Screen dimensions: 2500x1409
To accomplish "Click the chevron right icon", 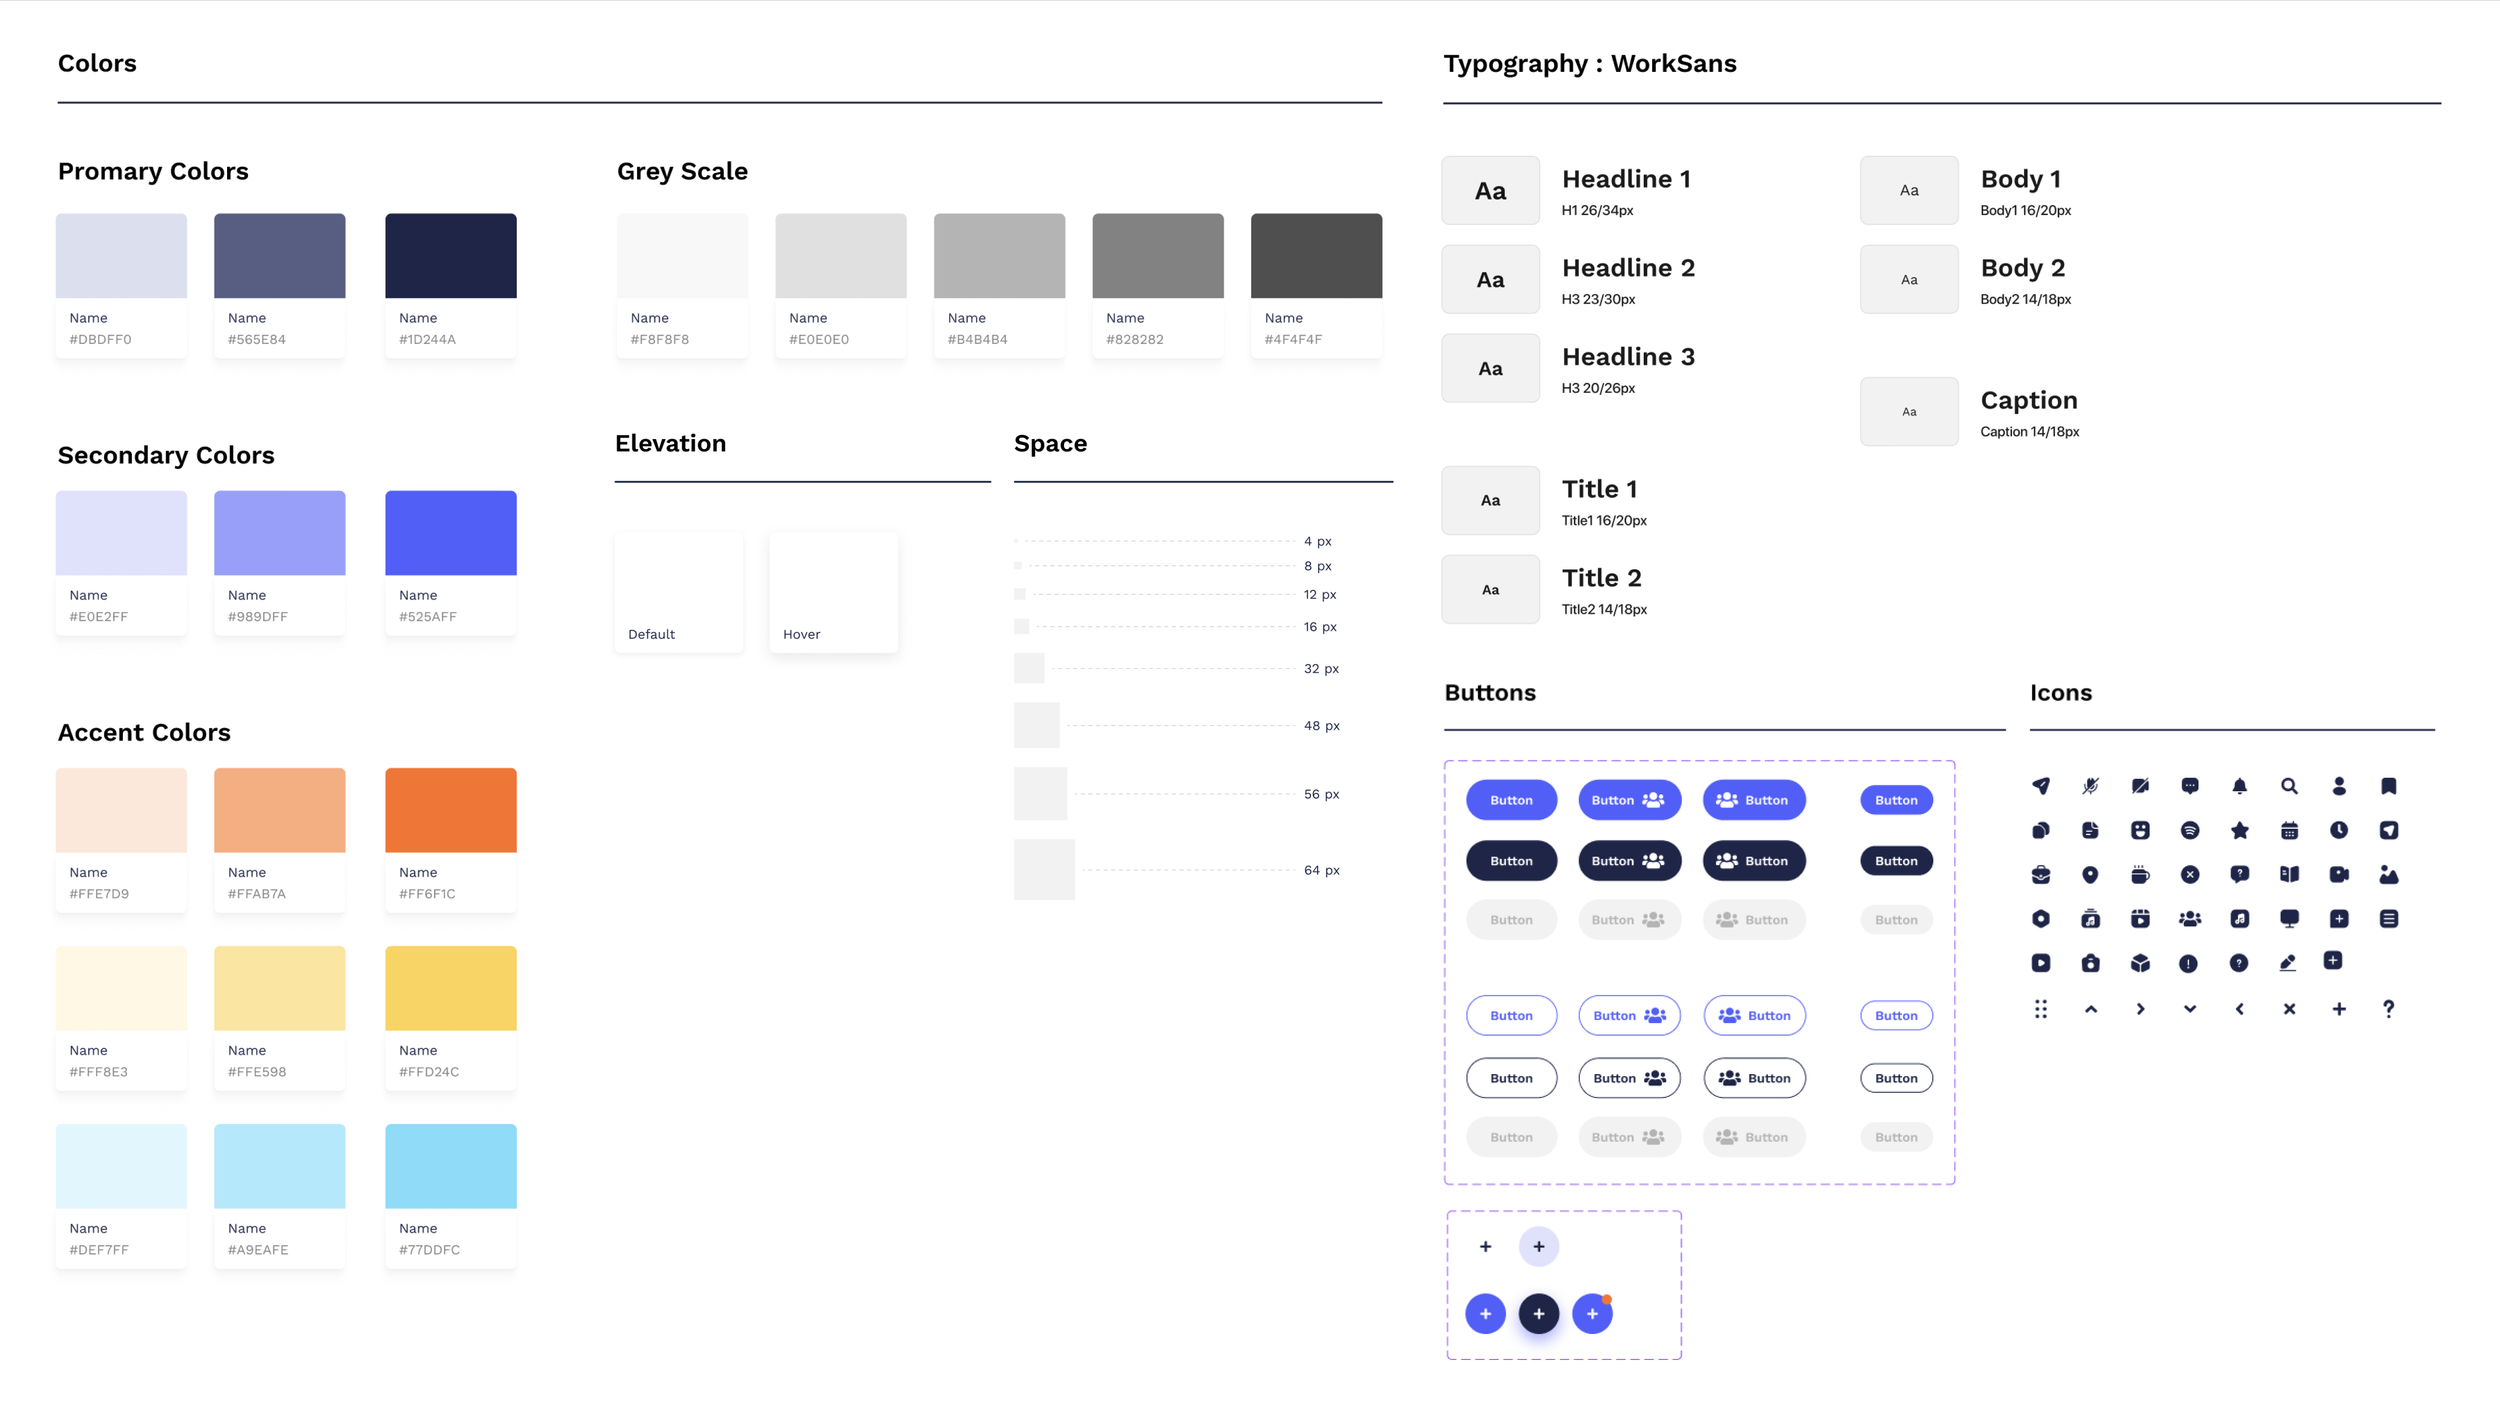I will coord(2140,1009).
